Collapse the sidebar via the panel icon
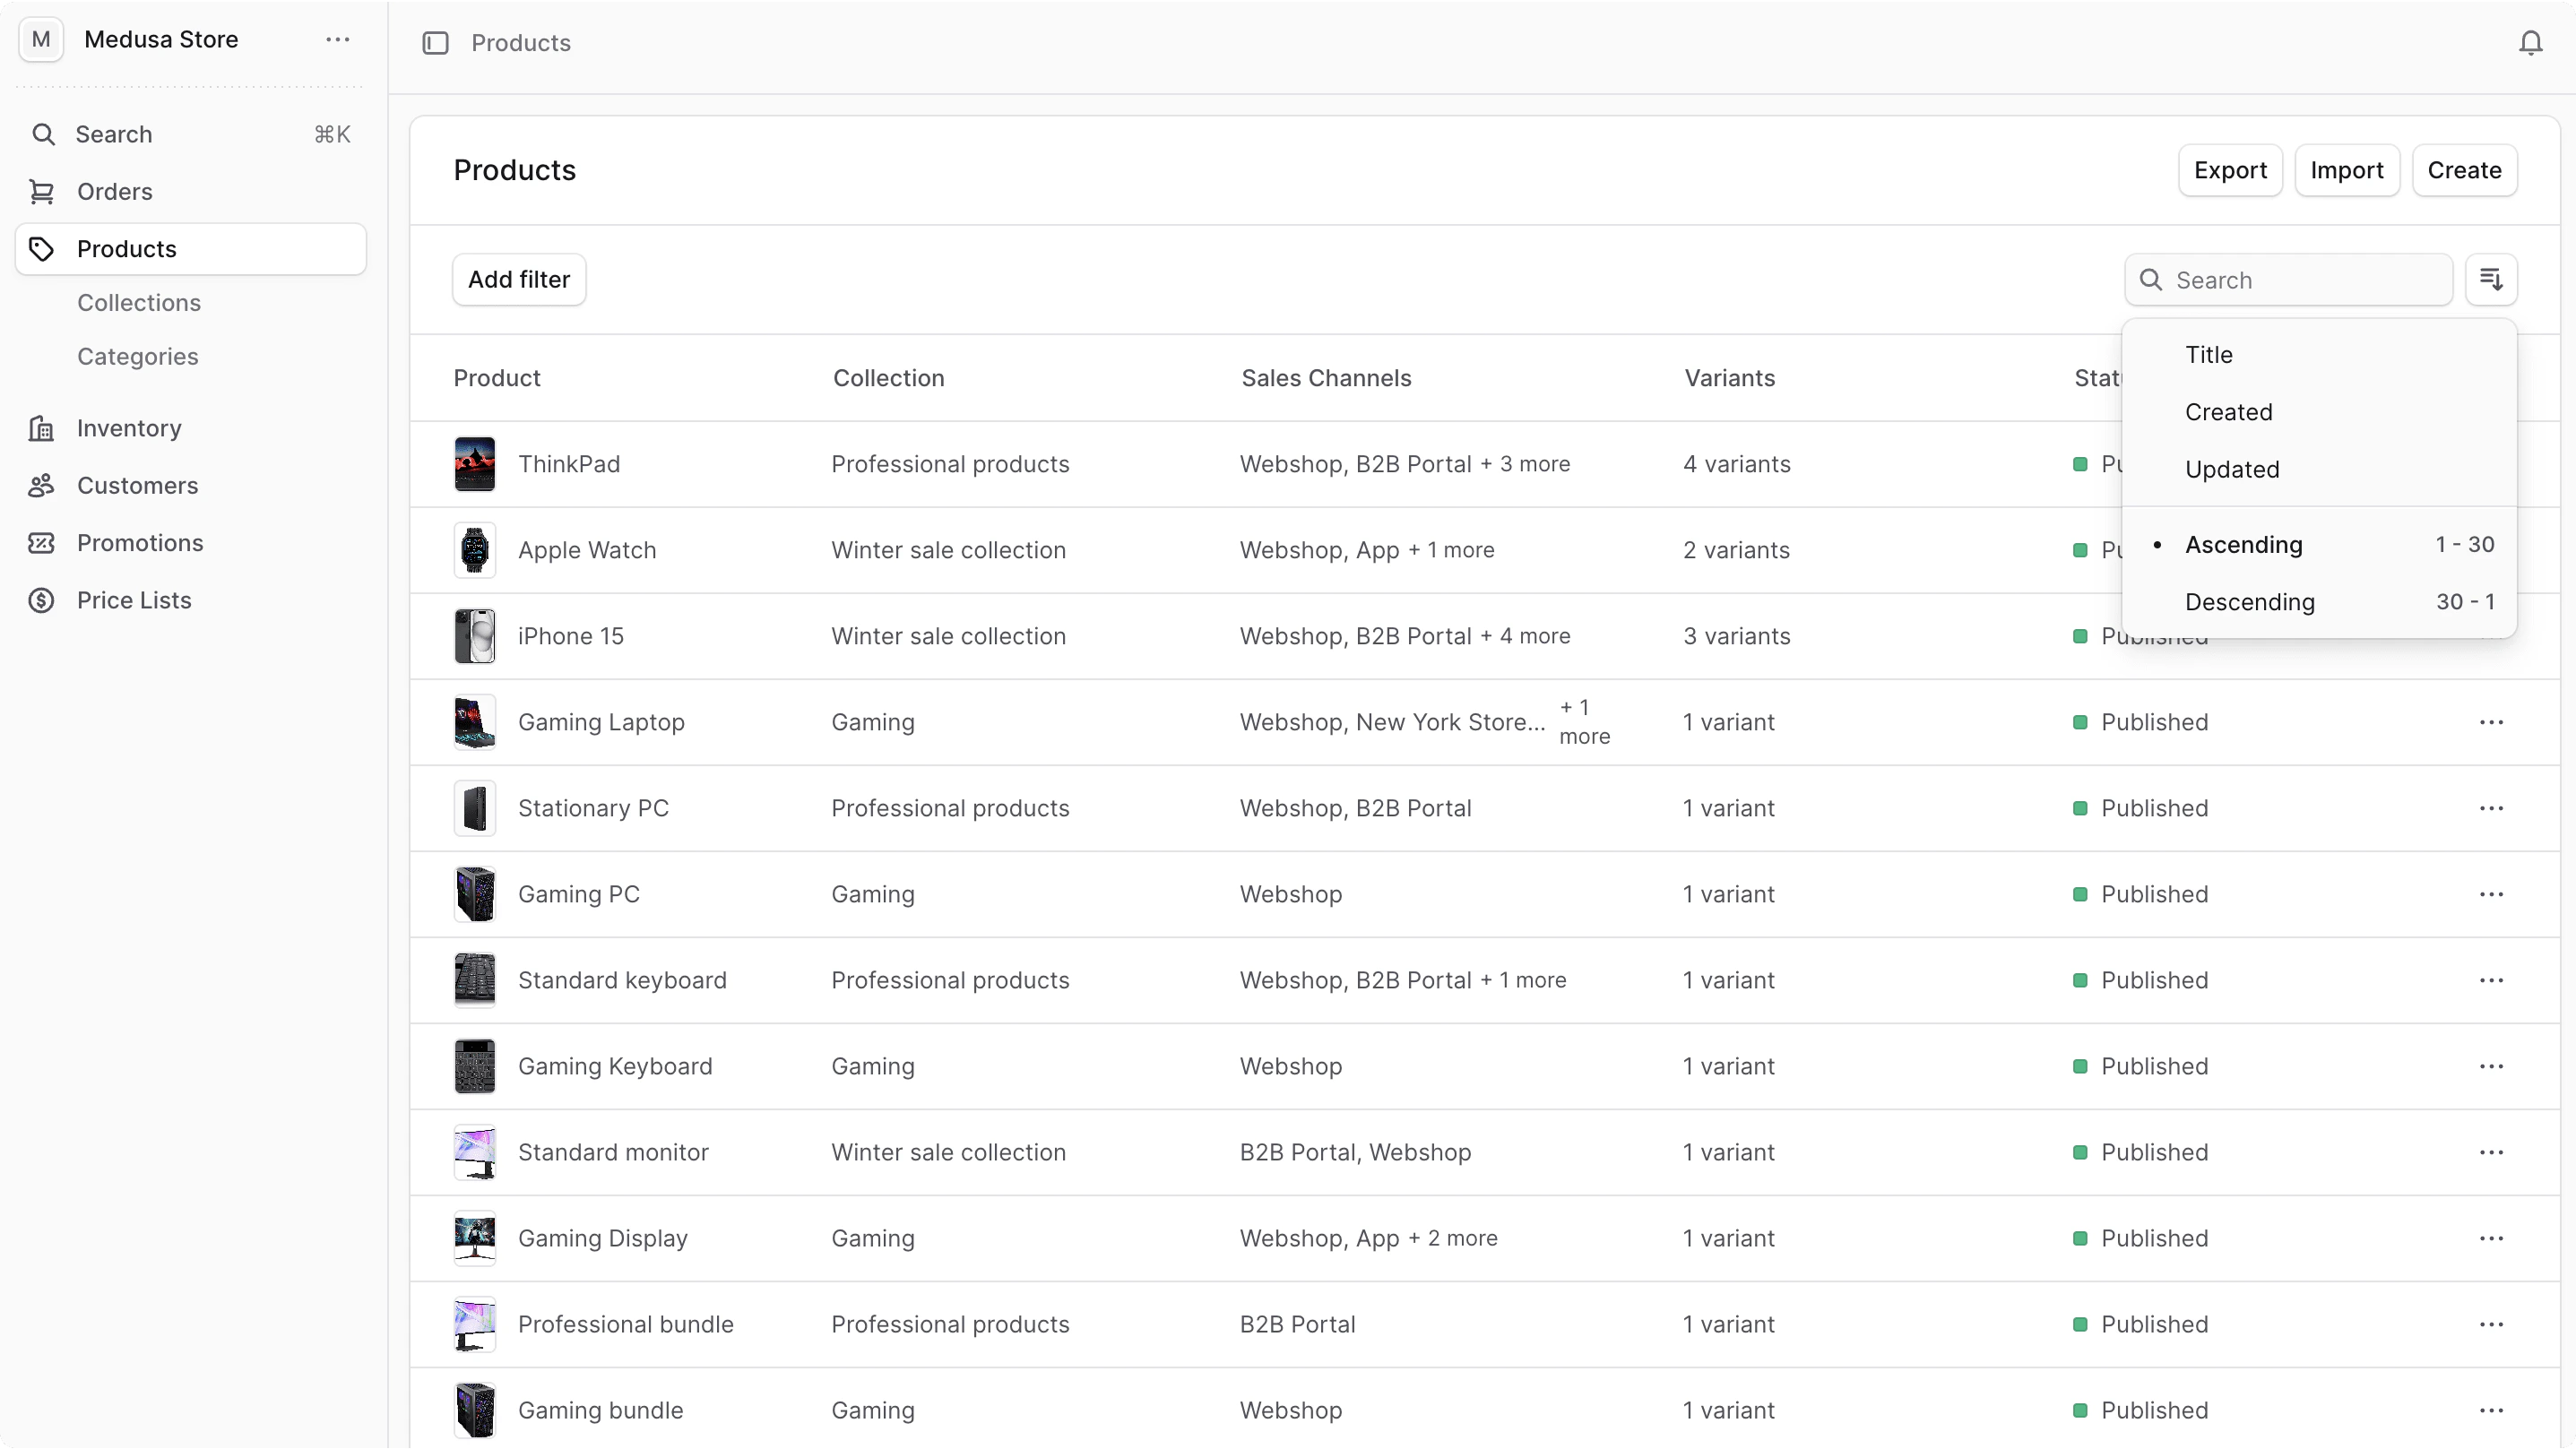The width and height of the screenshot is (2576, 1449). 436,43
